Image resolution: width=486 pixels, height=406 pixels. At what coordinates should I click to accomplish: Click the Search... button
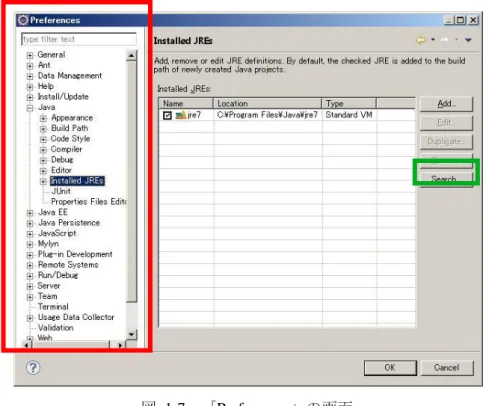coord(446,179)
